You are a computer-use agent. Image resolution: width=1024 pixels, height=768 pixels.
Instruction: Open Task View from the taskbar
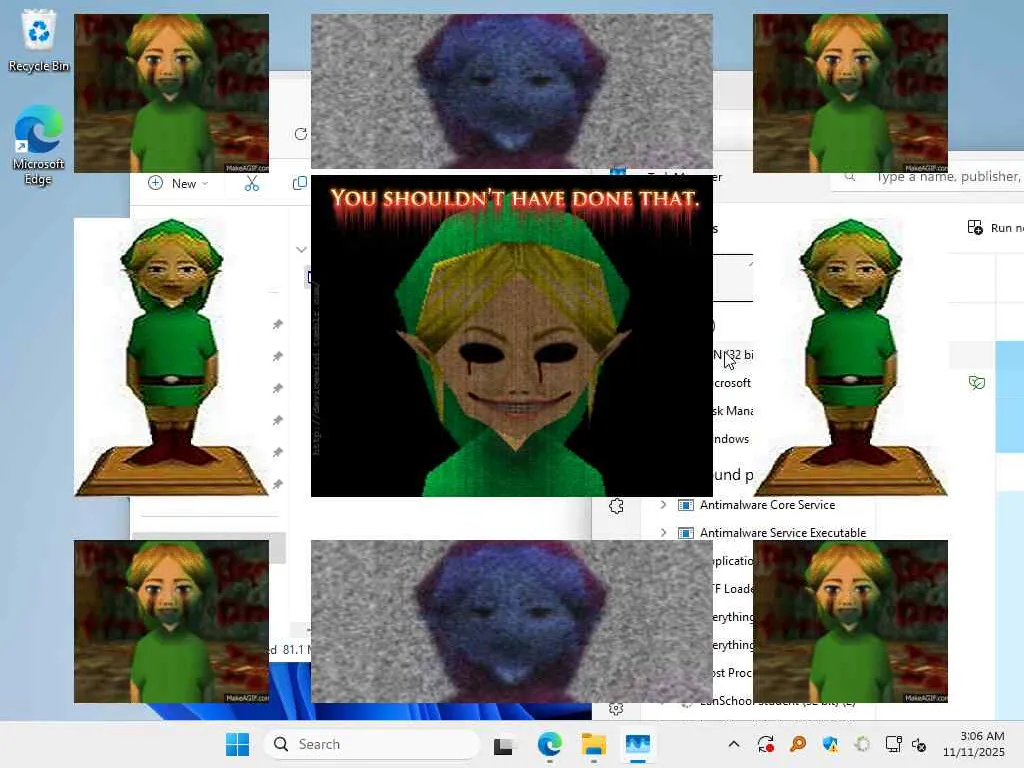(504, 744)
